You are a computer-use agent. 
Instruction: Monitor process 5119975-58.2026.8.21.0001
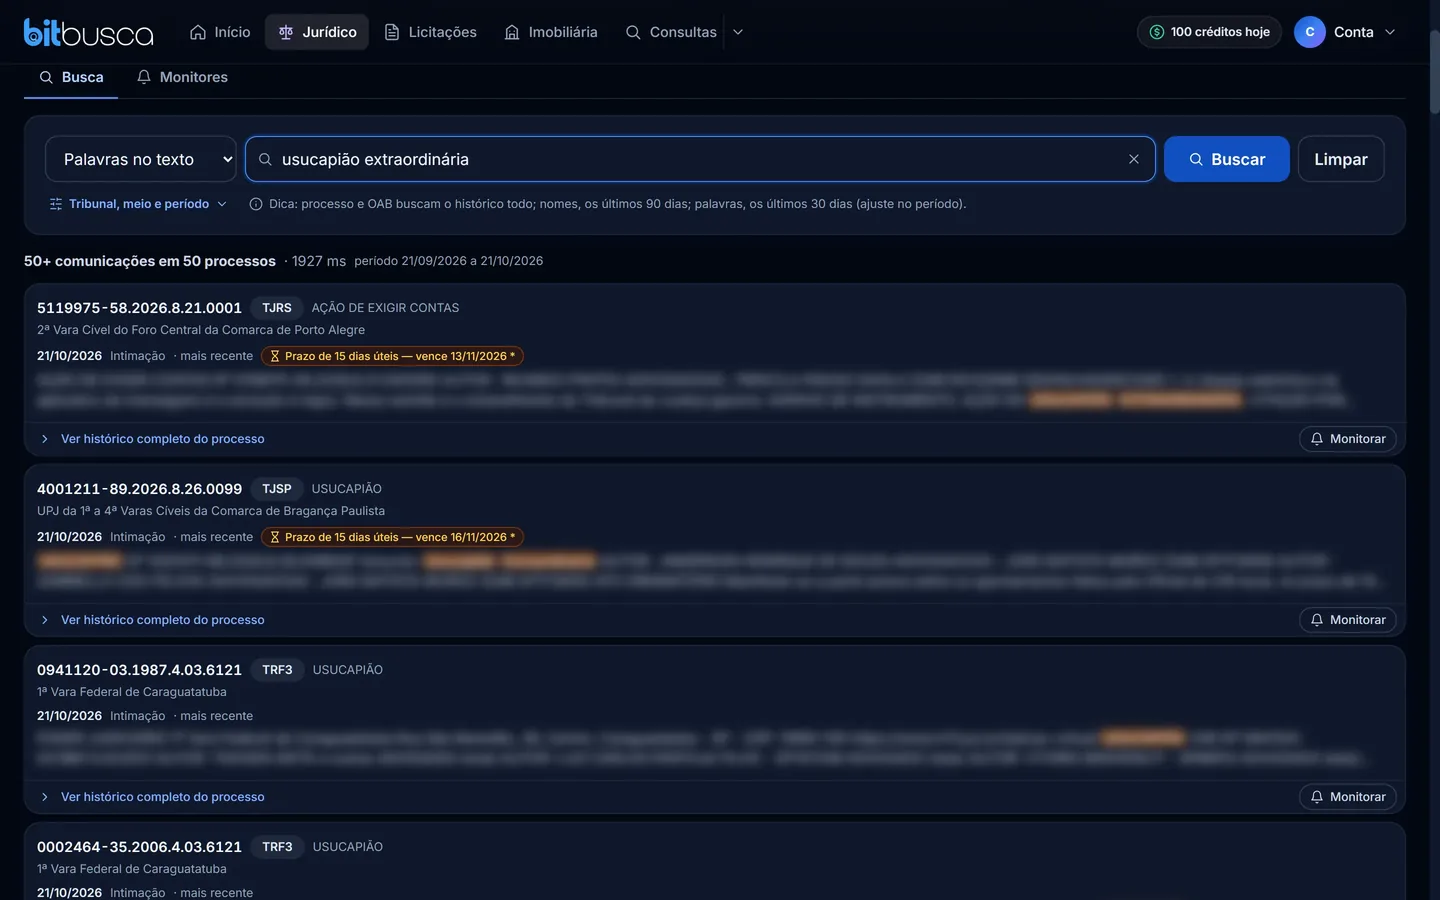pyautogui.click(x=1348, y=439)
